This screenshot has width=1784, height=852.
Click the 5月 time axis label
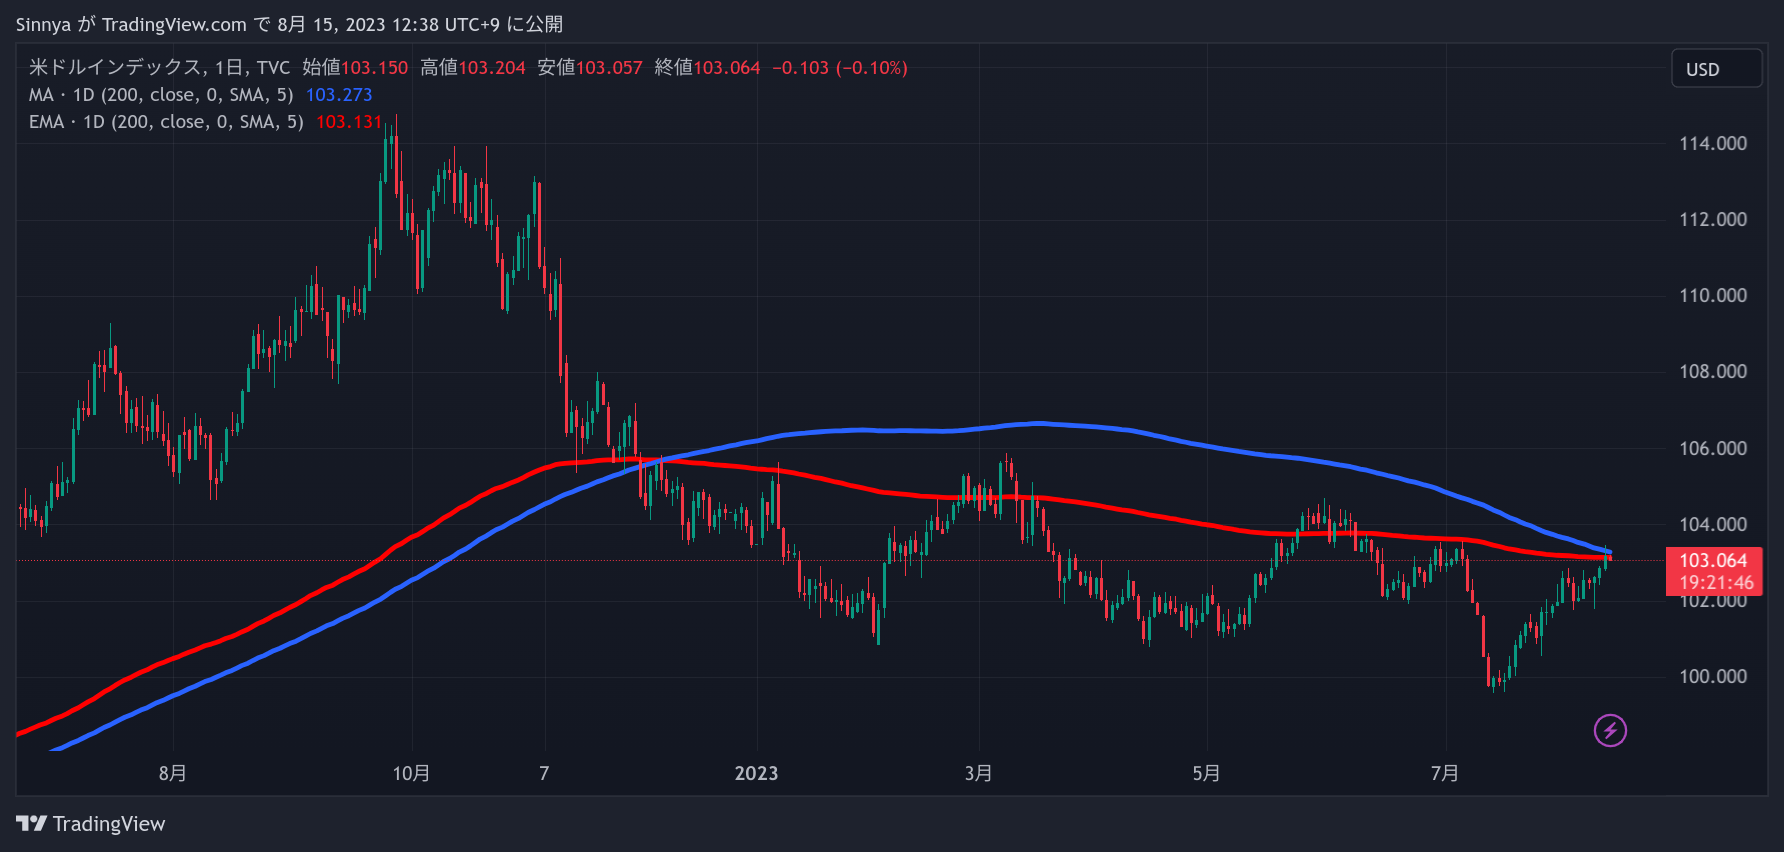(1206, 773)
